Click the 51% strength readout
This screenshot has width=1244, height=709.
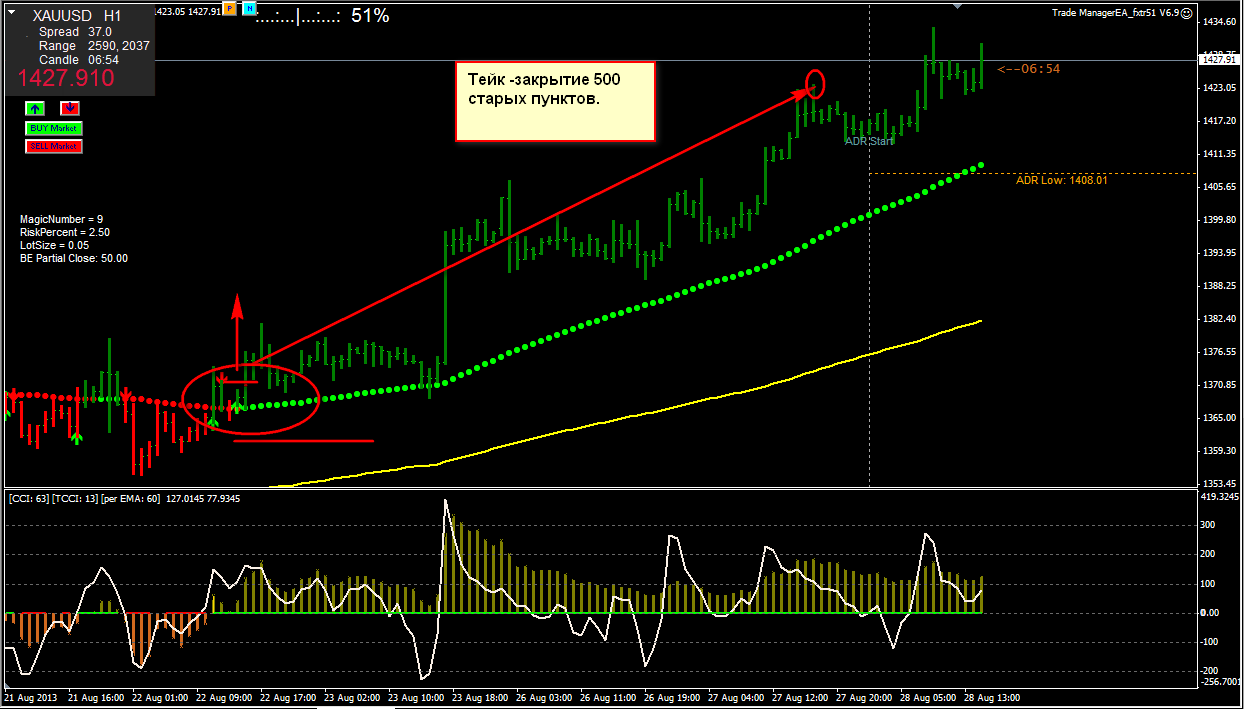pyautogui.click(x=370, y=16)
